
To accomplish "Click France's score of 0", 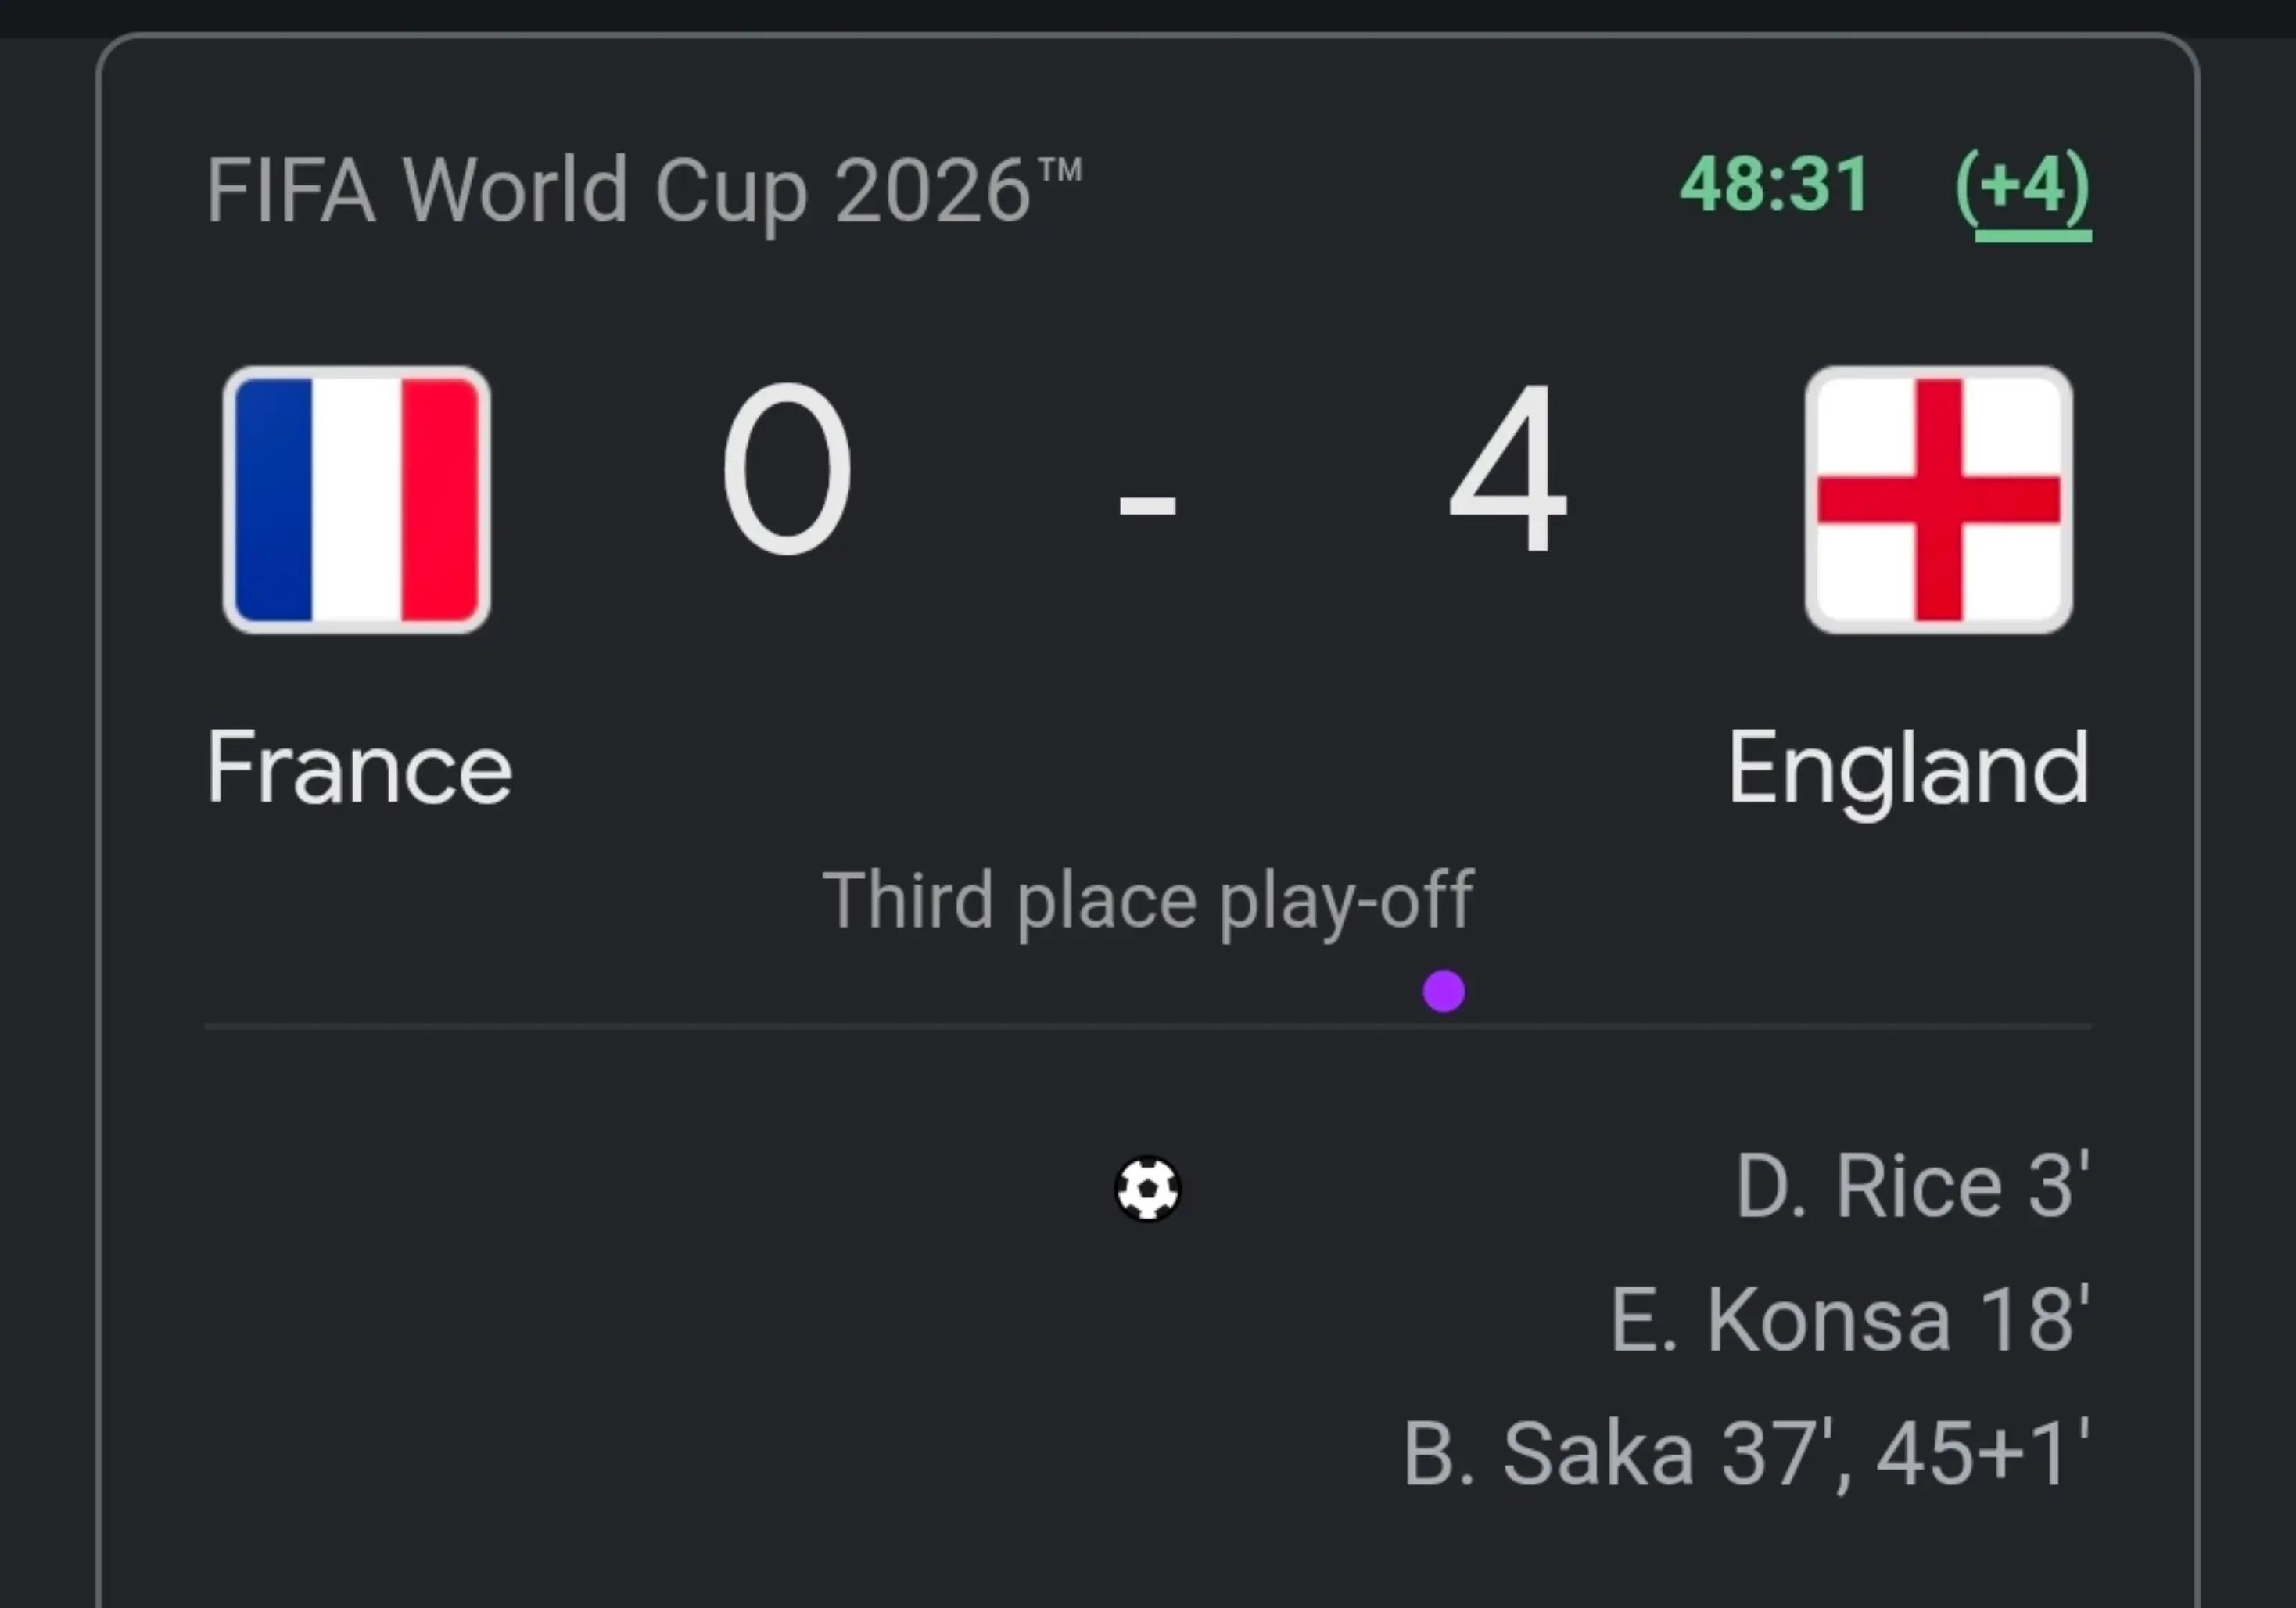I will pos(787,468).
